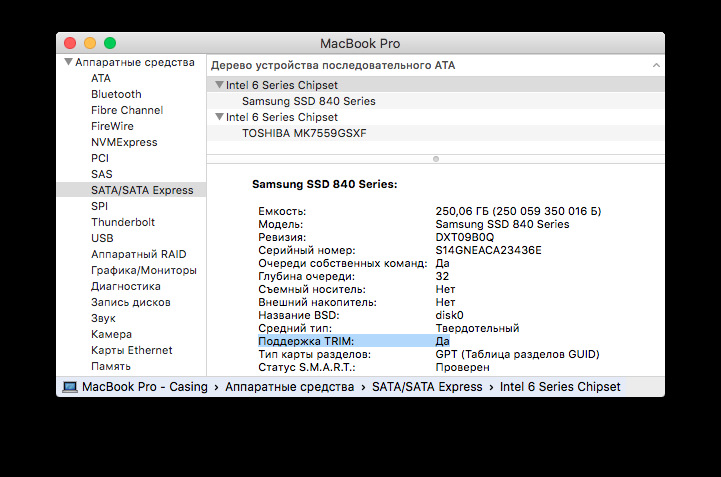Open the FireWire section
The height and width of the screenshot is (477, 721).
pos(112,126)
